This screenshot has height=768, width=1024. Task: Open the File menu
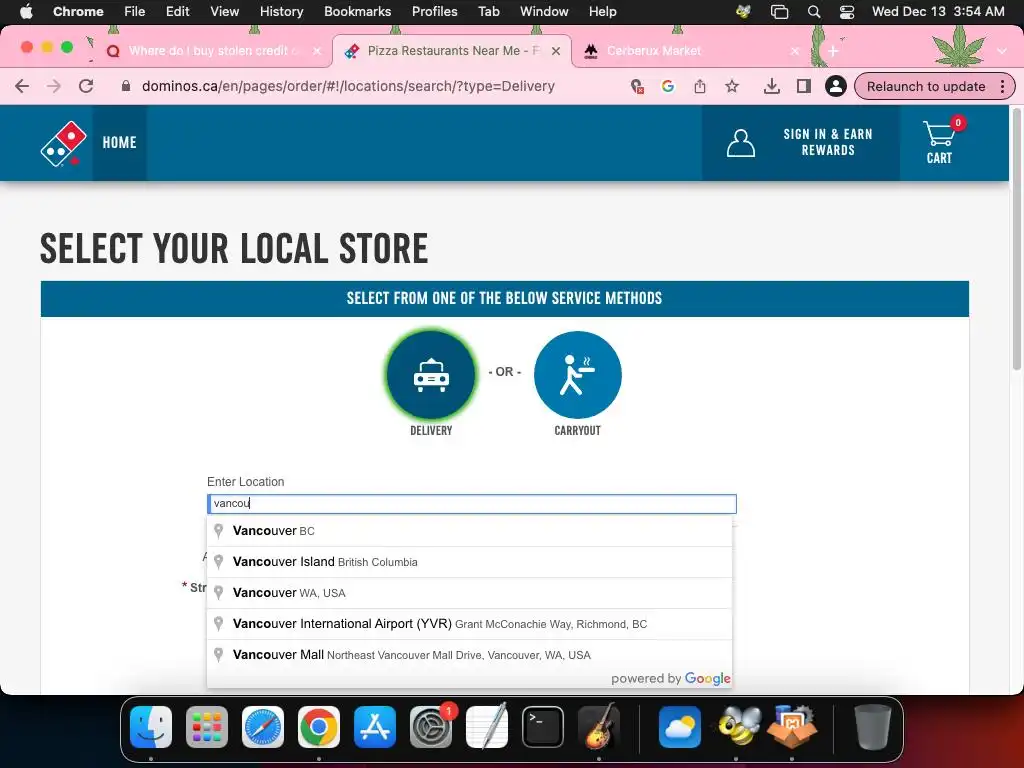tap(135, 11)
